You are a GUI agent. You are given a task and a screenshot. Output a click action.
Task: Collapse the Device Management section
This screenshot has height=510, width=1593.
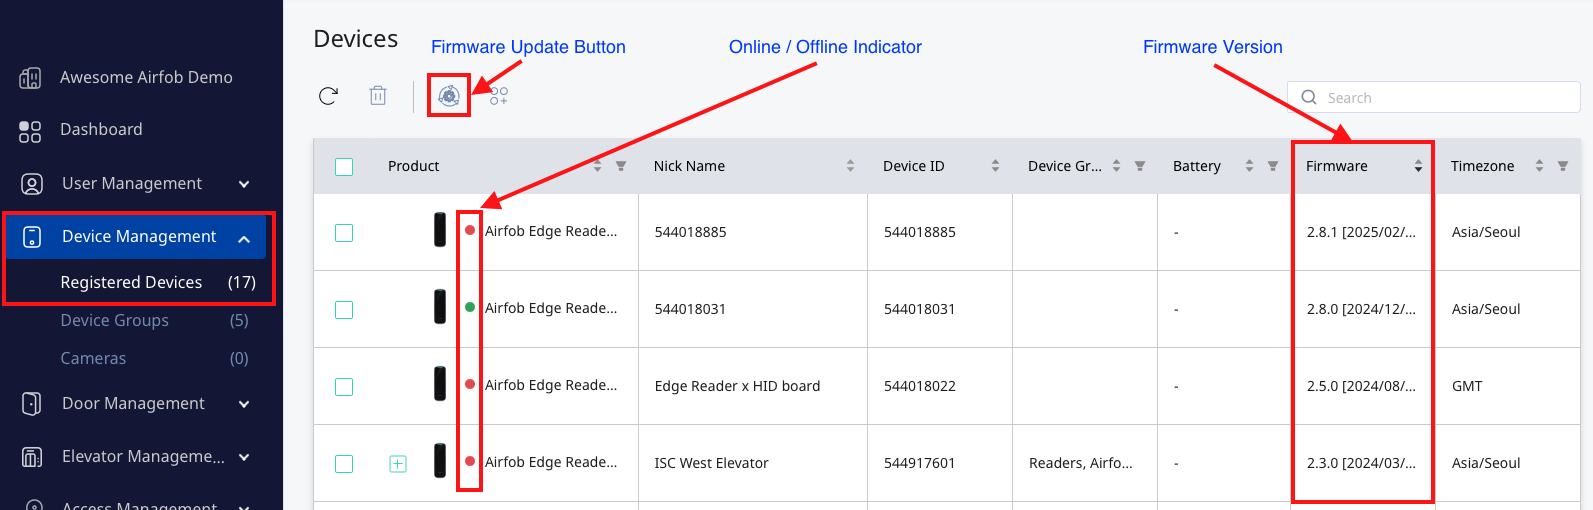click(x=244, y=238)
